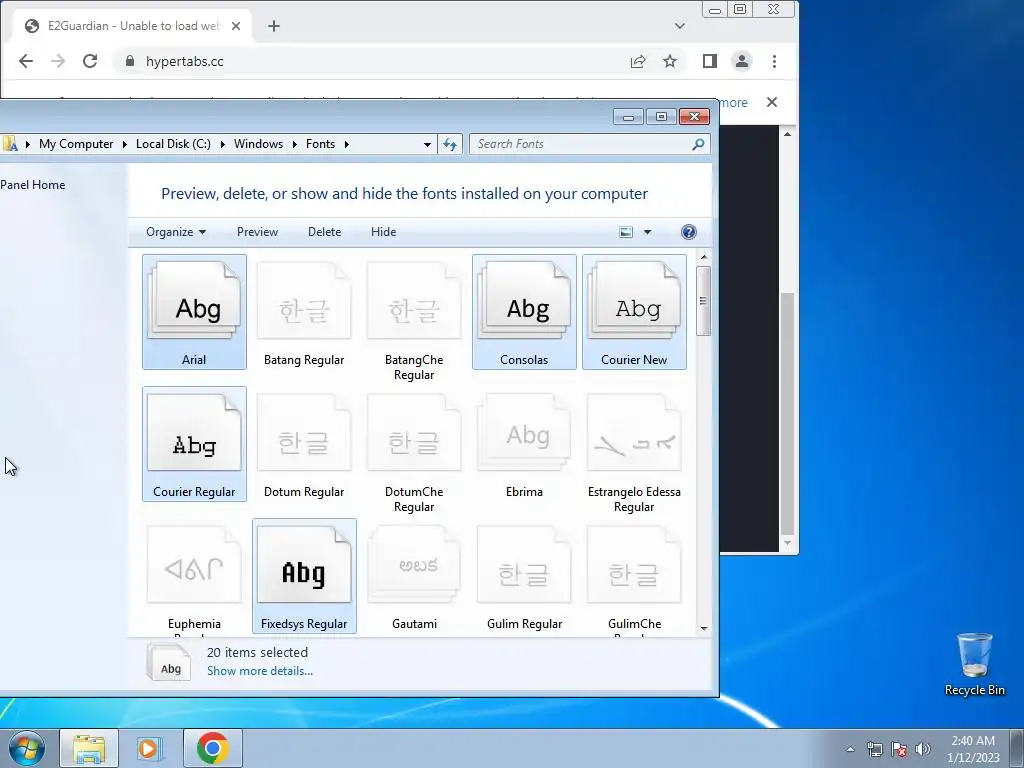Viewport: 1024px width, 768px height.
Task: Open the Organize dropdown menu
Action: pyautogui.click(x=176, y=232)
